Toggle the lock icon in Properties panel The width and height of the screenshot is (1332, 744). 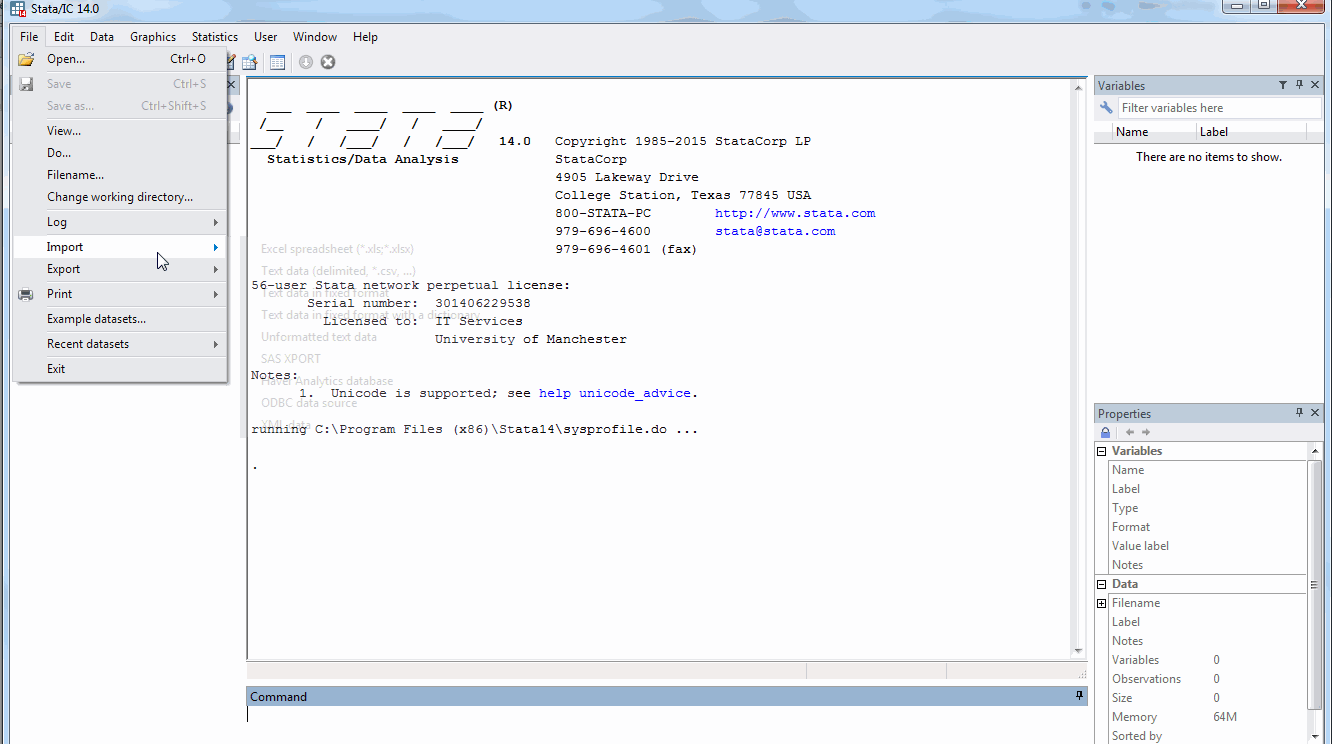[x=1105, y=432]
